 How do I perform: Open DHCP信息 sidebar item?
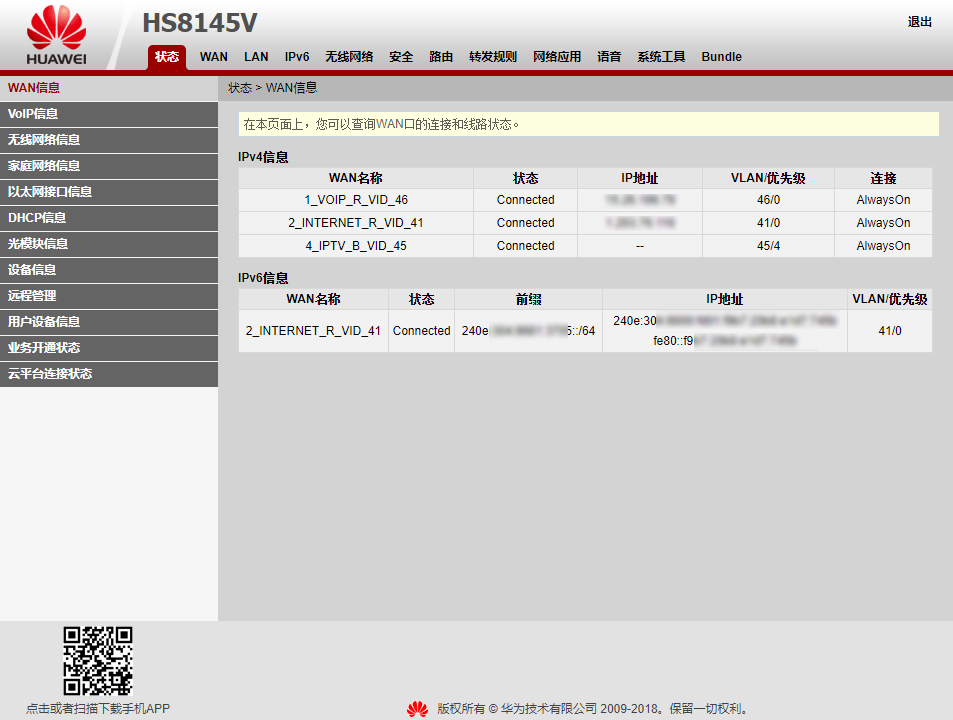[x=37, y=218]
